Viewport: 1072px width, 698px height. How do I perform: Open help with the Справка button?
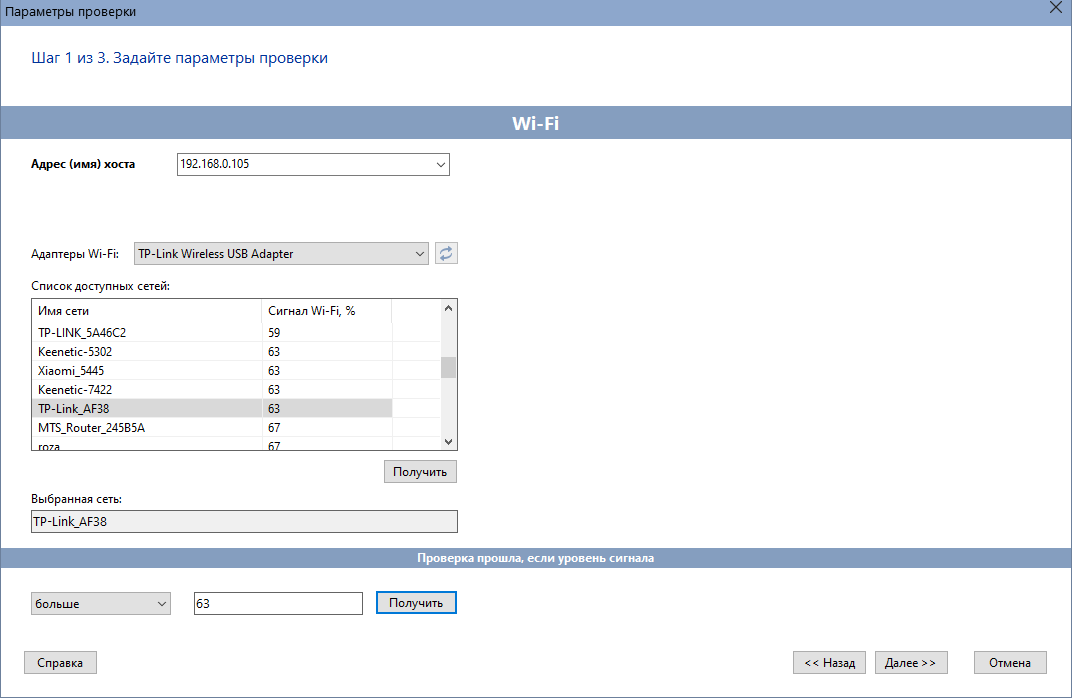[60, 662]
